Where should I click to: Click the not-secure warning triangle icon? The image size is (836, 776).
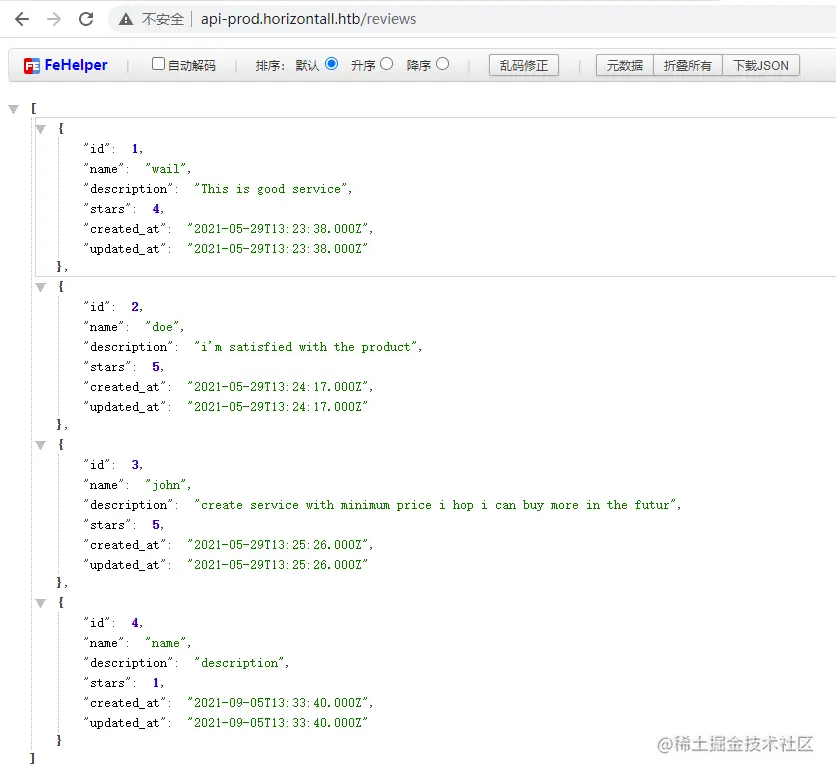pos(126,20)
